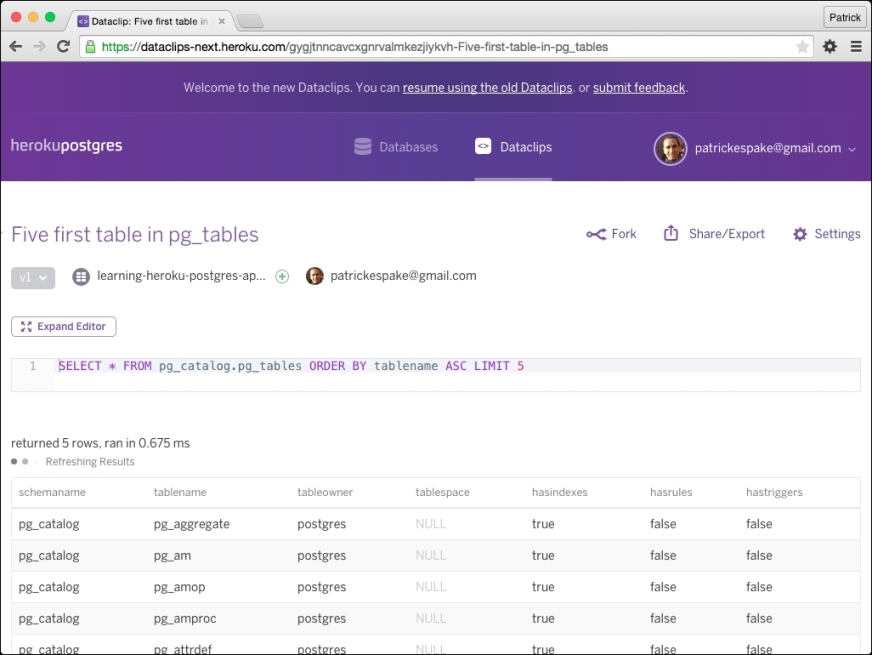Open the Settings label
The image size is (872, 655).
838,234
